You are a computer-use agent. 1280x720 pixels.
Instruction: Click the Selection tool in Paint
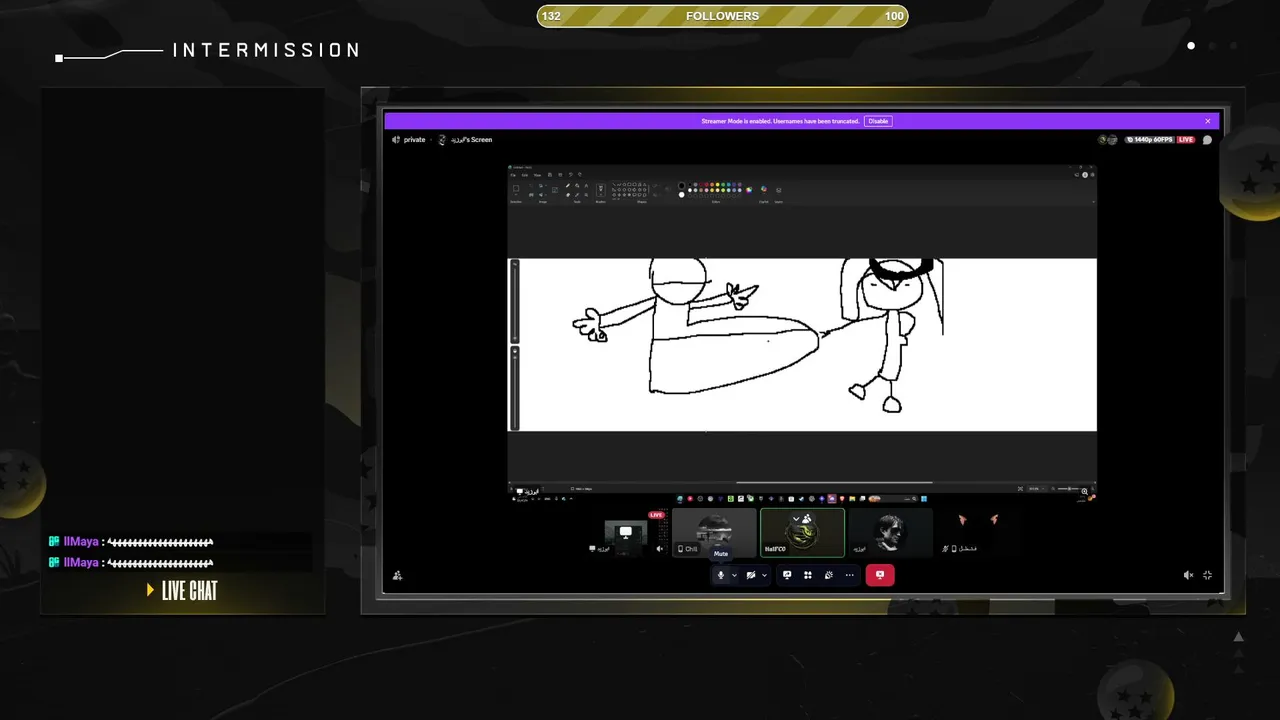coord(516,188)
